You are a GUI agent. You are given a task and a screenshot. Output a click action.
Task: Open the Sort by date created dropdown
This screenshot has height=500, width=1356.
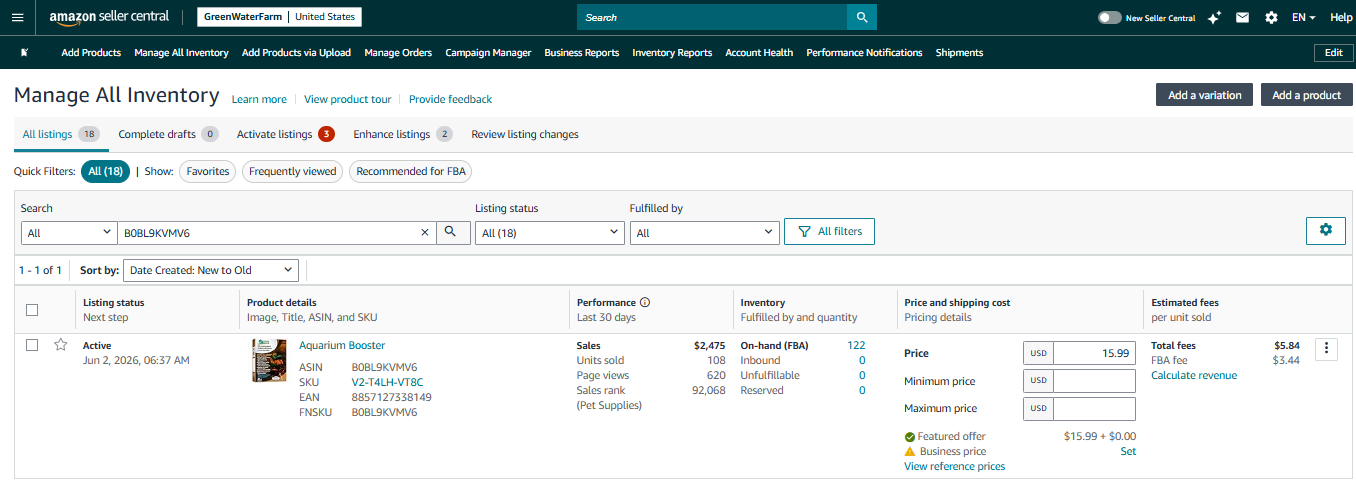coord(211,270)
